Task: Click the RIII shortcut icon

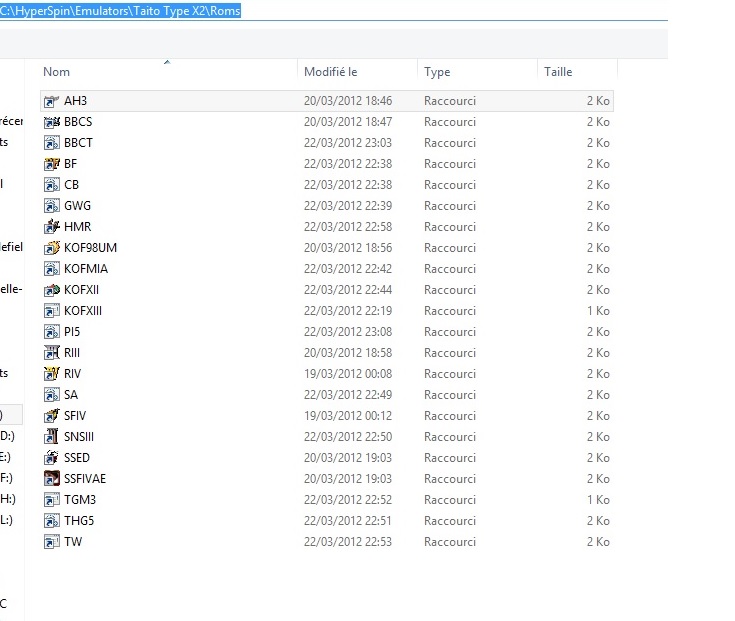Action: (52, 353)
